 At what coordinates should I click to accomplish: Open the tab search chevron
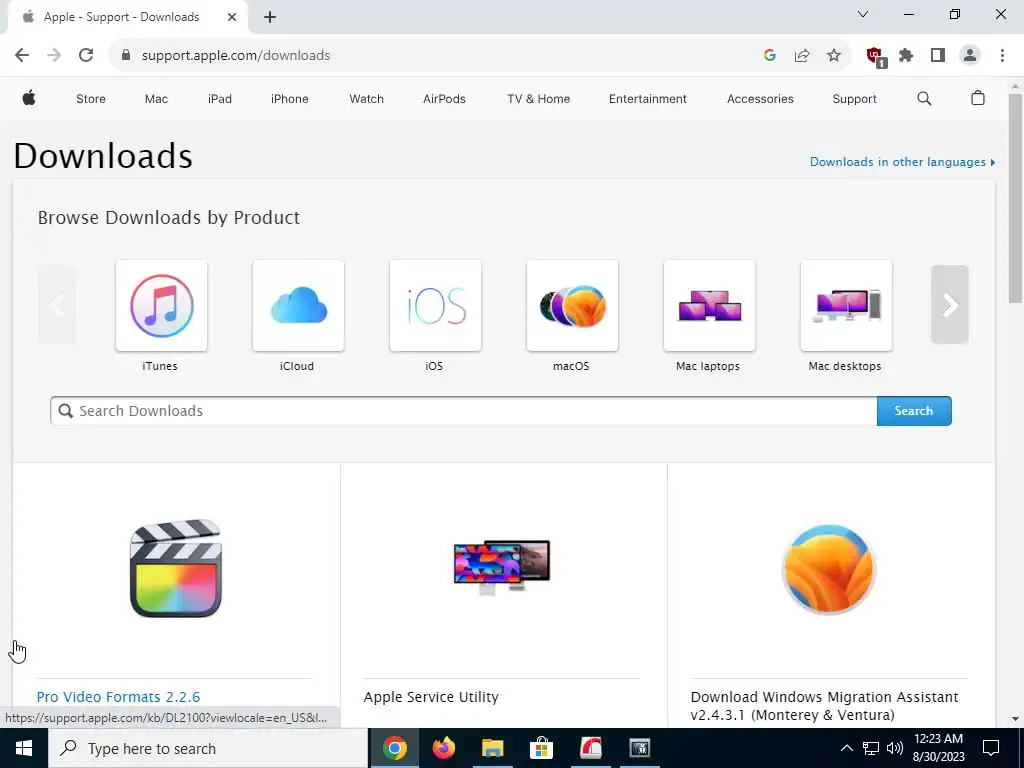(863, 14)
